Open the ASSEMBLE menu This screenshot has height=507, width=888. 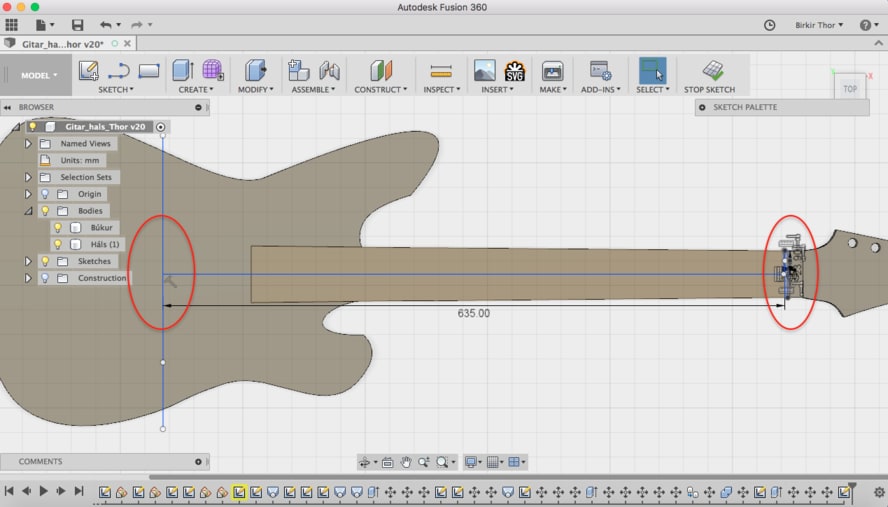point(313,90)
